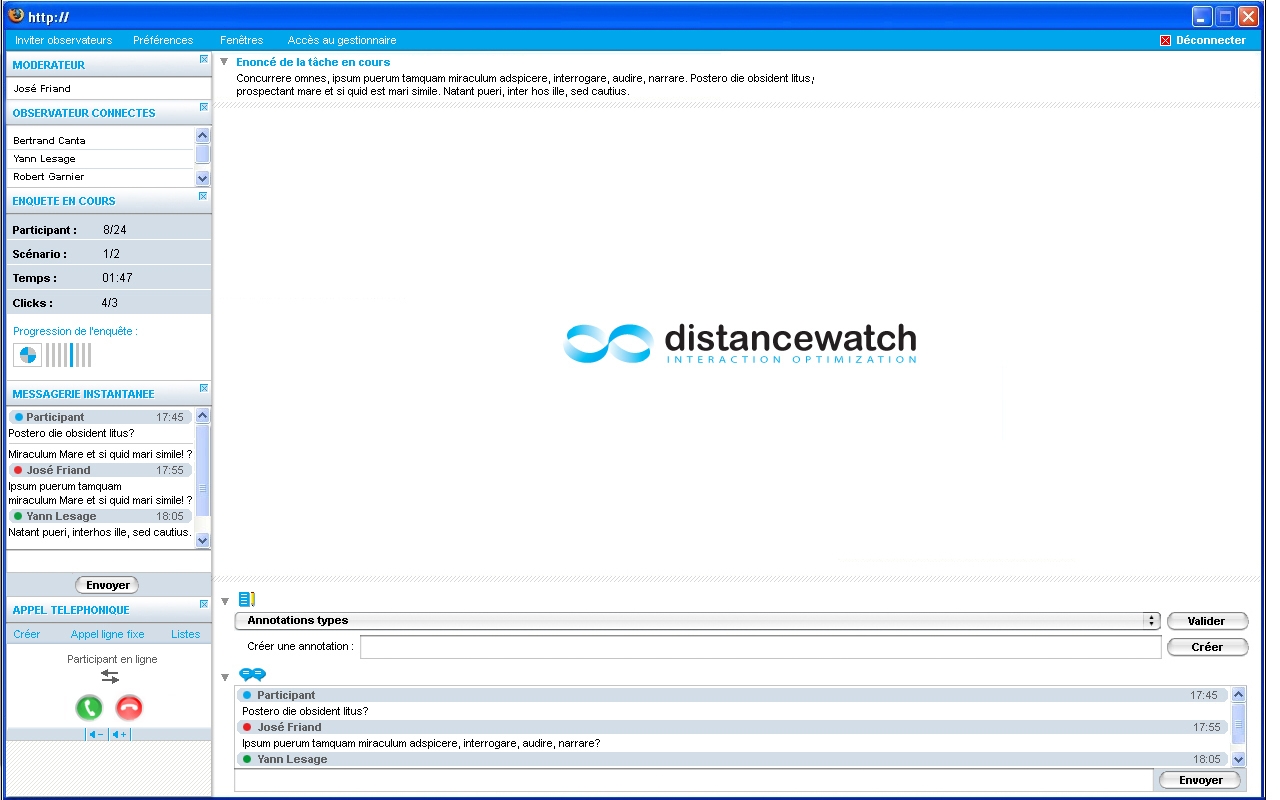Click the down arrow of the instant messenger scrollbar

203,540
